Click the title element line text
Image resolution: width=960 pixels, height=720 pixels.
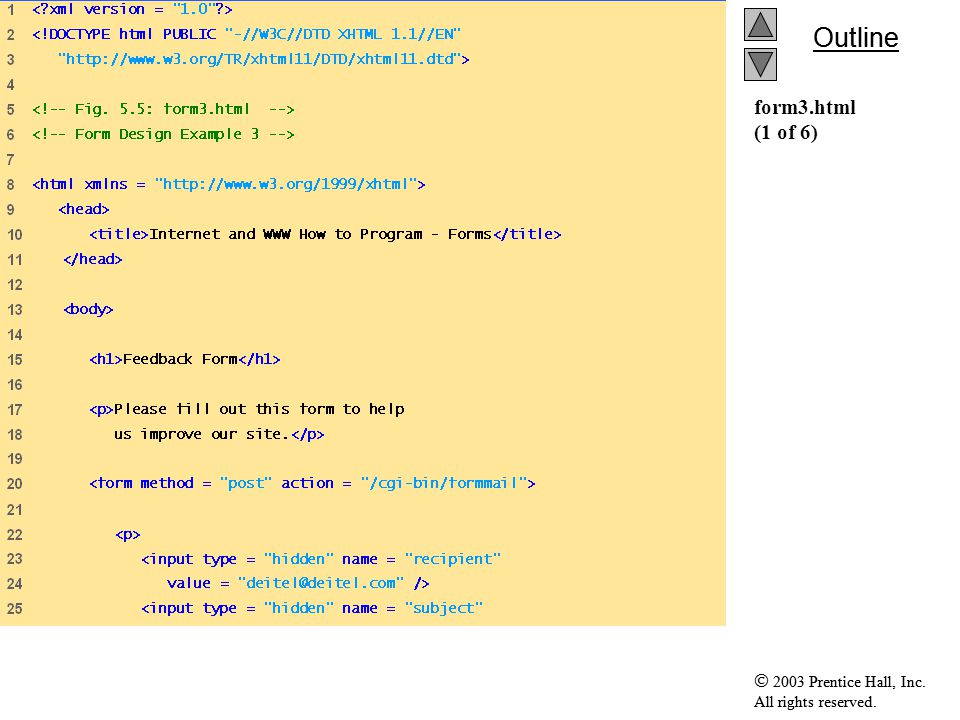[325, 234]
